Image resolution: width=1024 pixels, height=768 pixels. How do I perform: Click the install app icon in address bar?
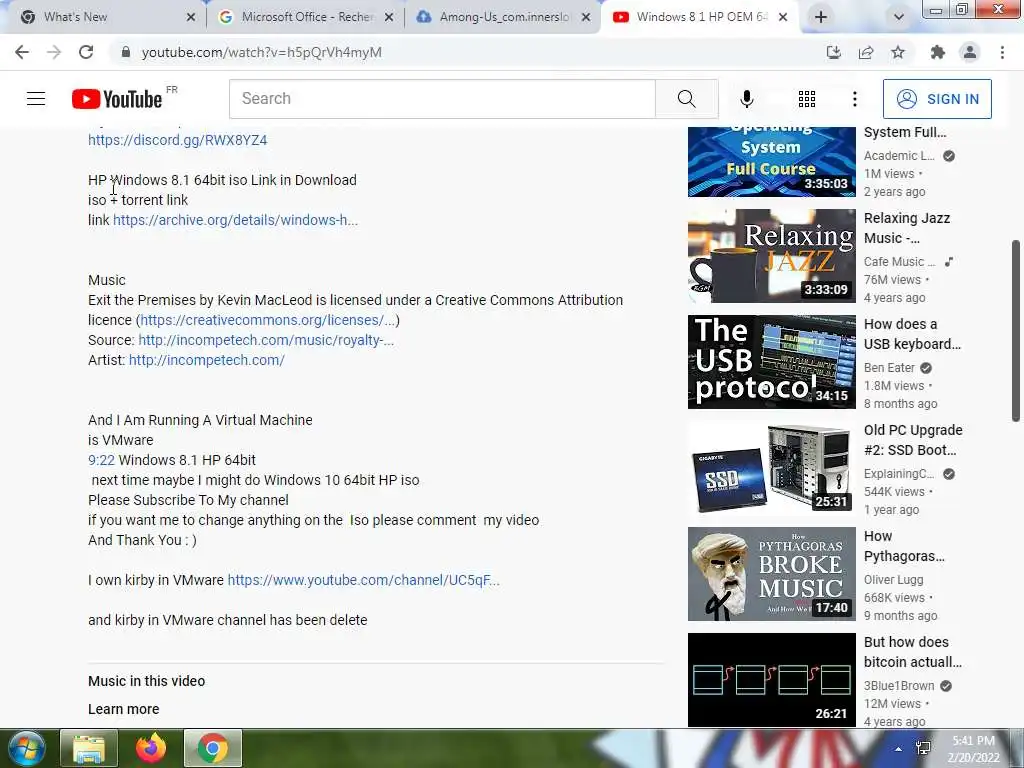coord(833,52)
